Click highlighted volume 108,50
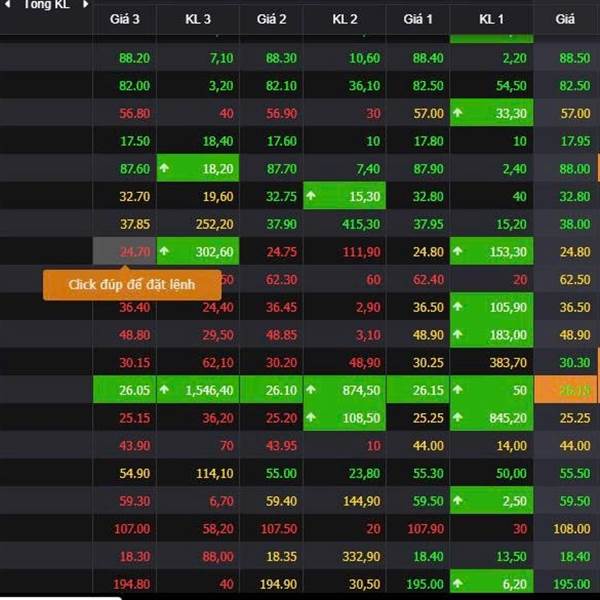Screen dimensions: 600x600 pos(344,417)
